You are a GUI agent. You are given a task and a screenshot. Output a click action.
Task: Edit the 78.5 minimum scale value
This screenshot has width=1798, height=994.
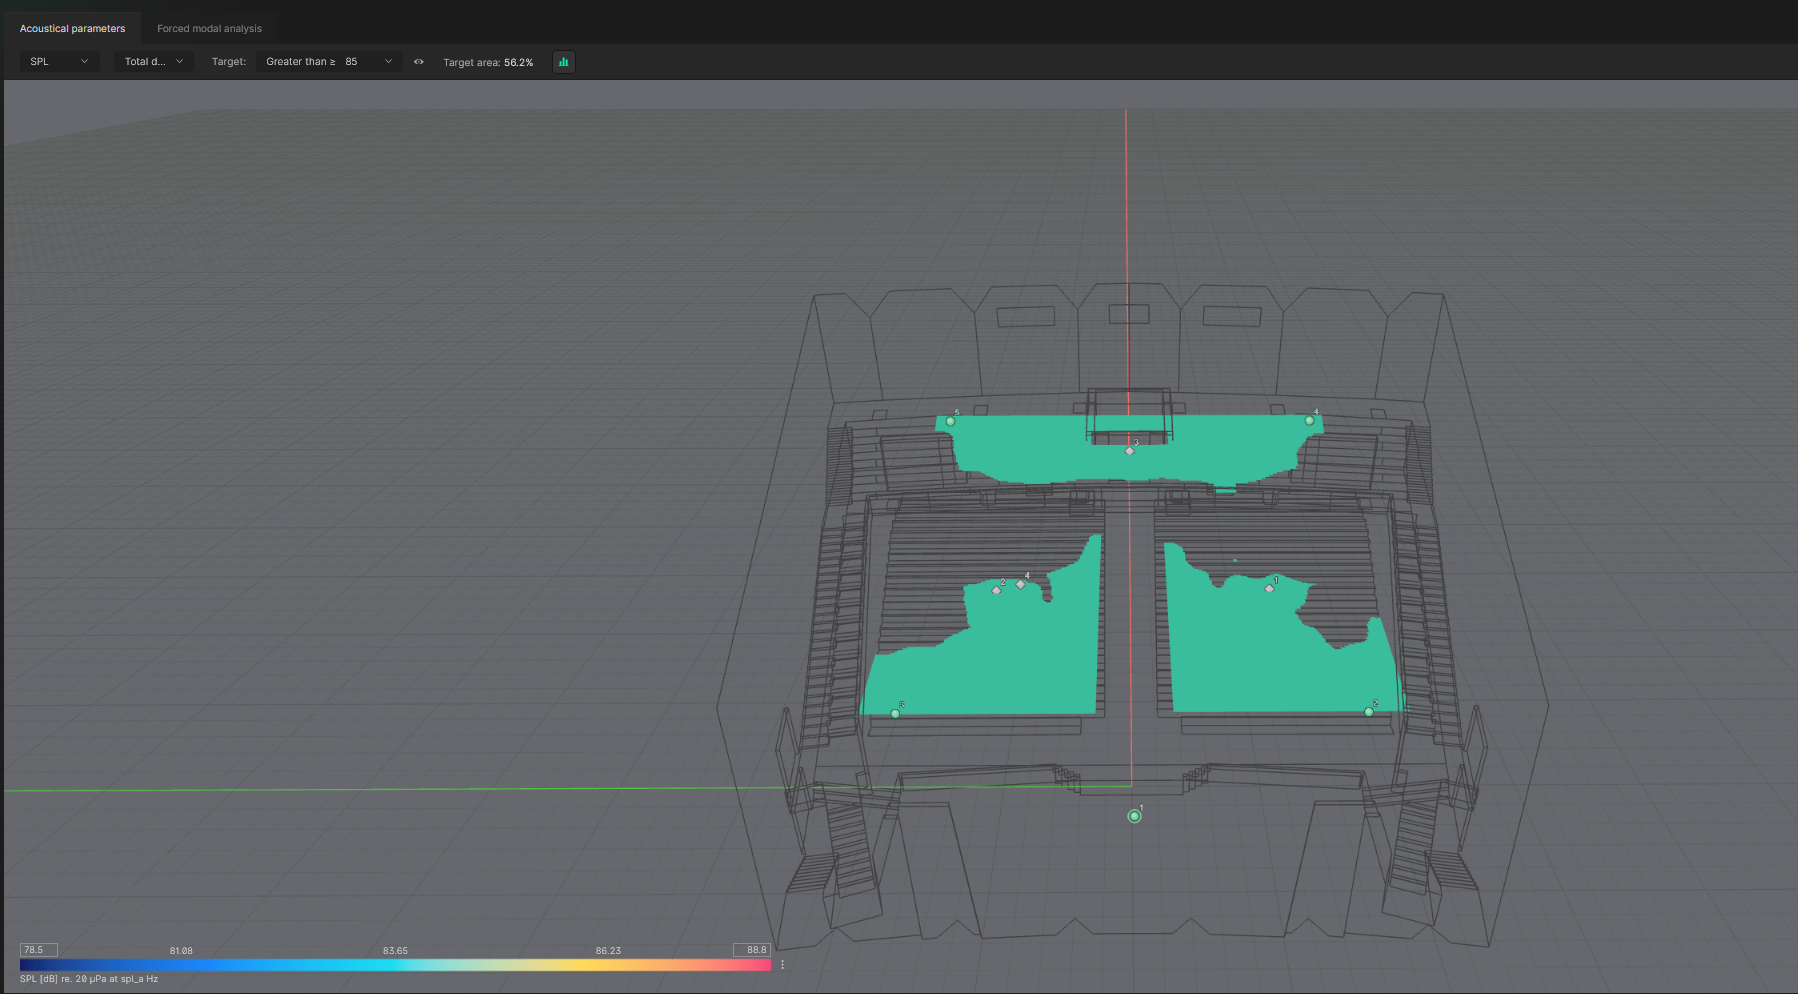(x=38, y=950)
